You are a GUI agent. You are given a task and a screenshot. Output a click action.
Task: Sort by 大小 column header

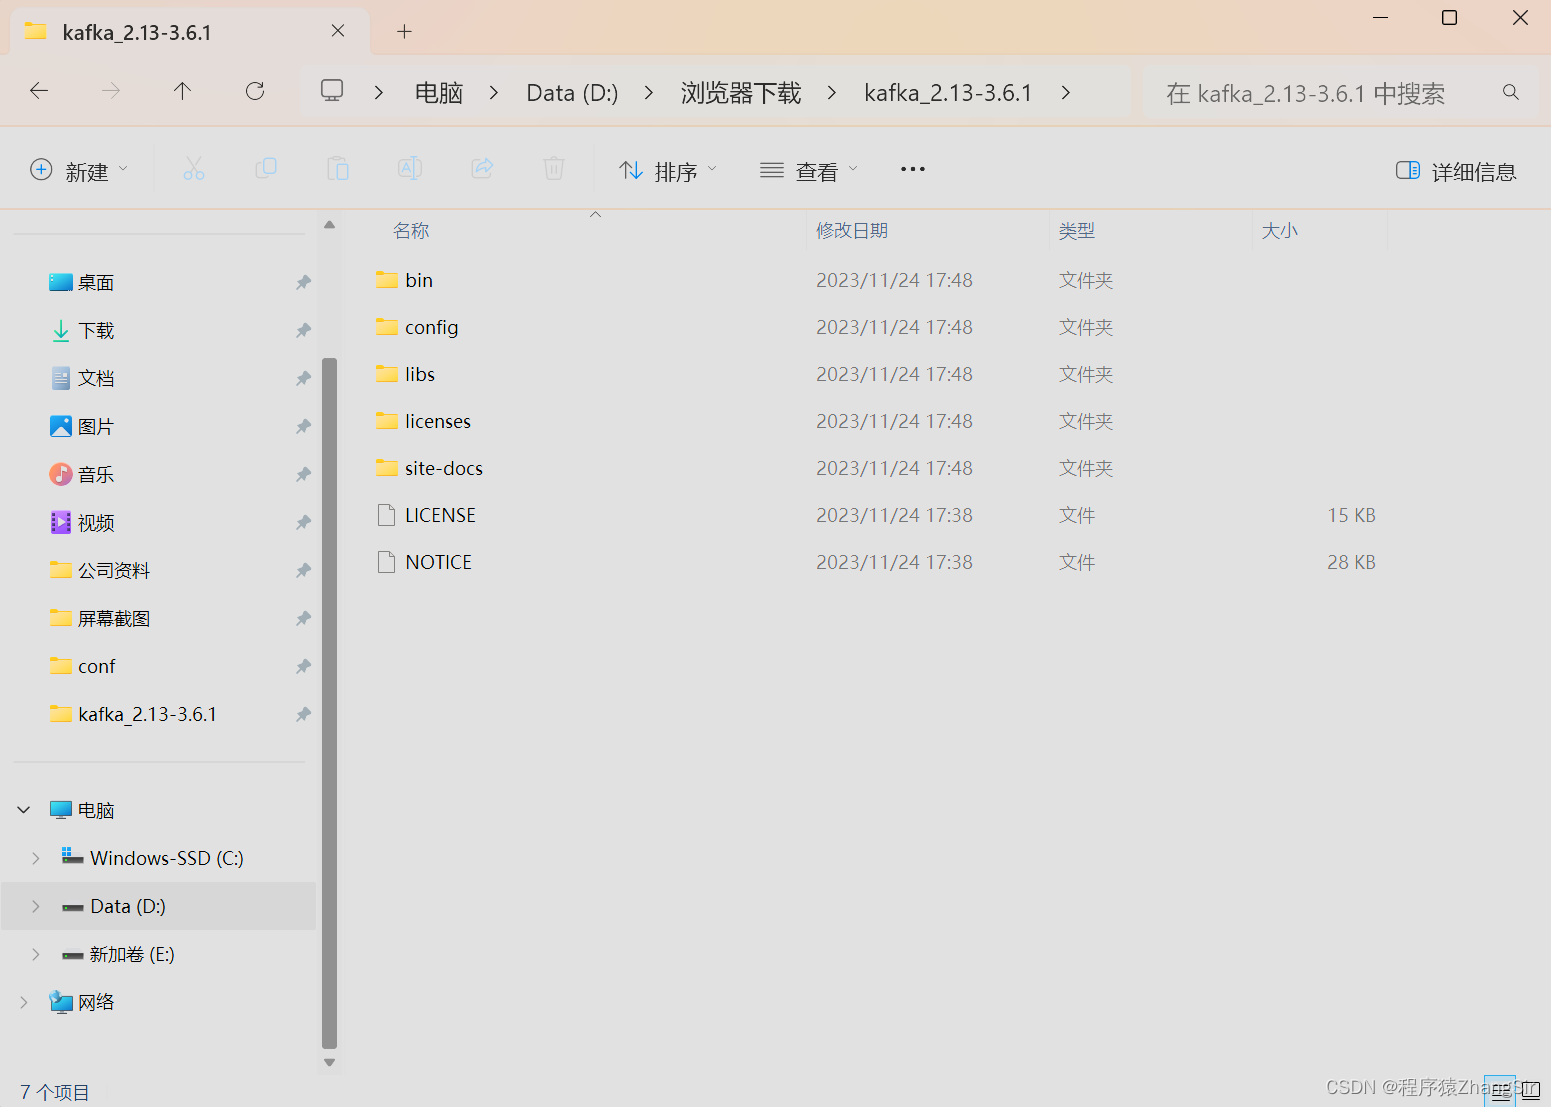pos(1279,231)
